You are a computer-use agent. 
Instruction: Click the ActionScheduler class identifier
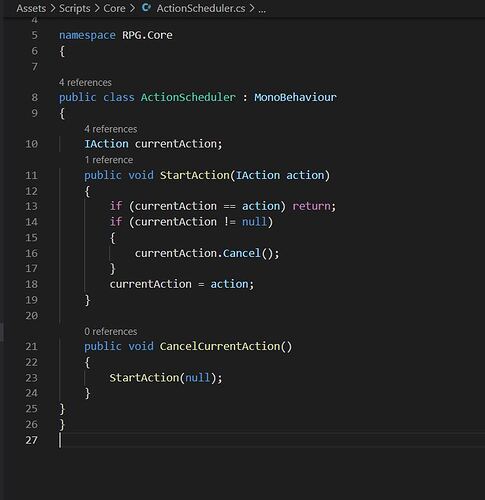(x=188, y=97)
